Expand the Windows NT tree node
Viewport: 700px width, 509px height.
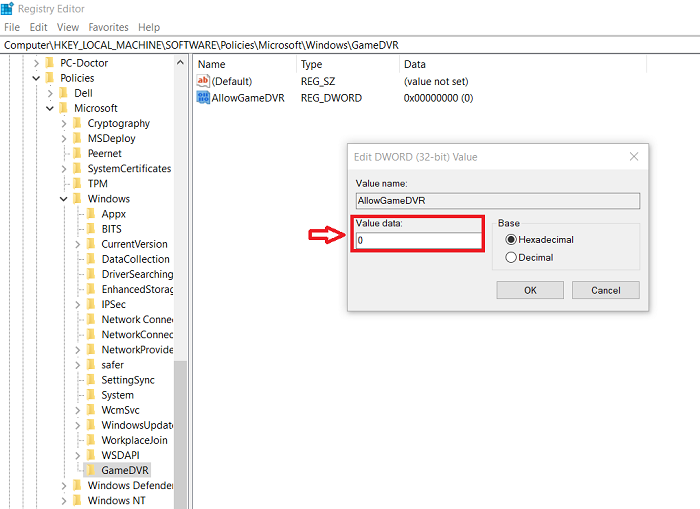63,501
